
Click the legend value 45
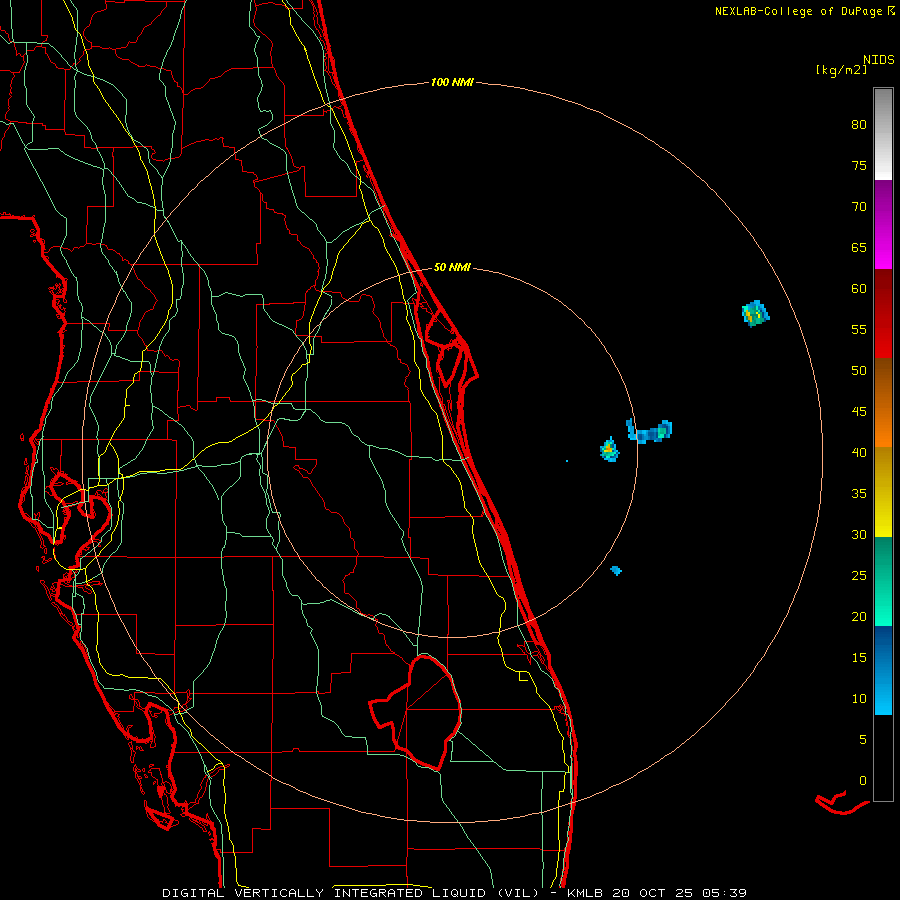click(859, 412)
